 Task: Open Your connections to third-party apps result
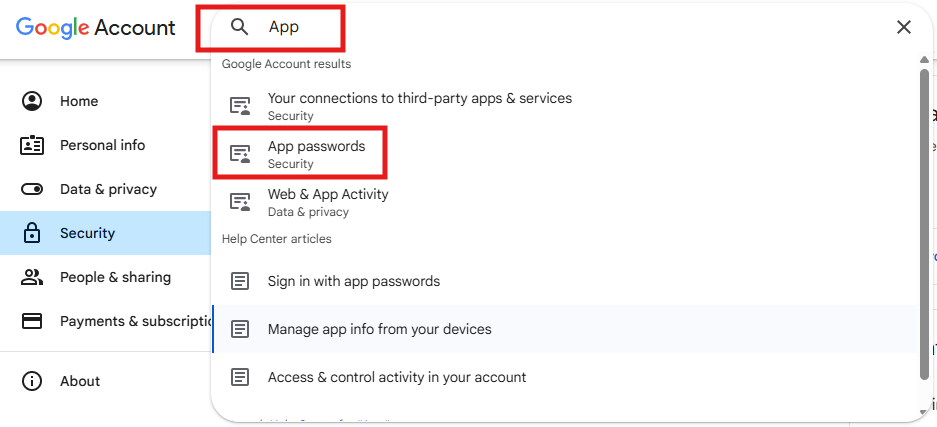pyautogui.click(x=419, y=105)
